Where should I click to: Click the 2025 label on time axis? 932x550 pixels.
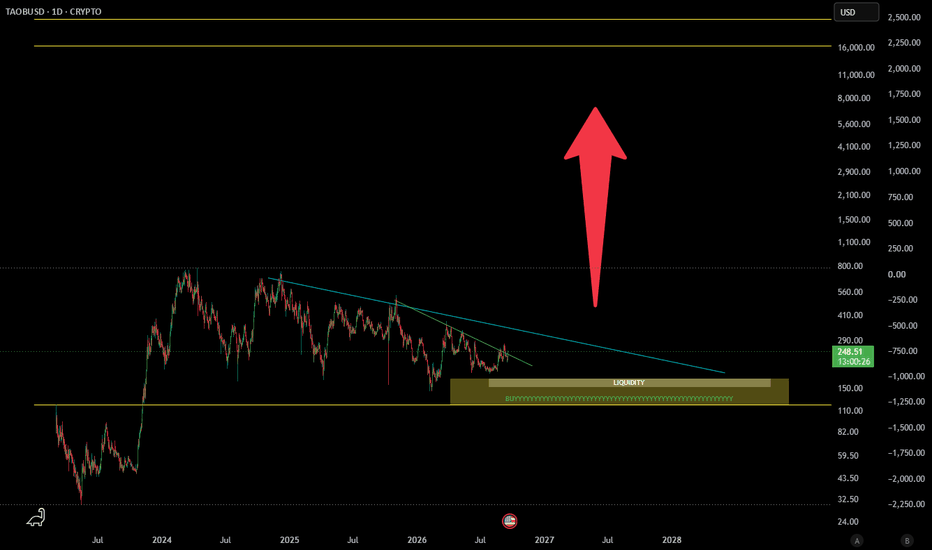click(x=289, y=540)
